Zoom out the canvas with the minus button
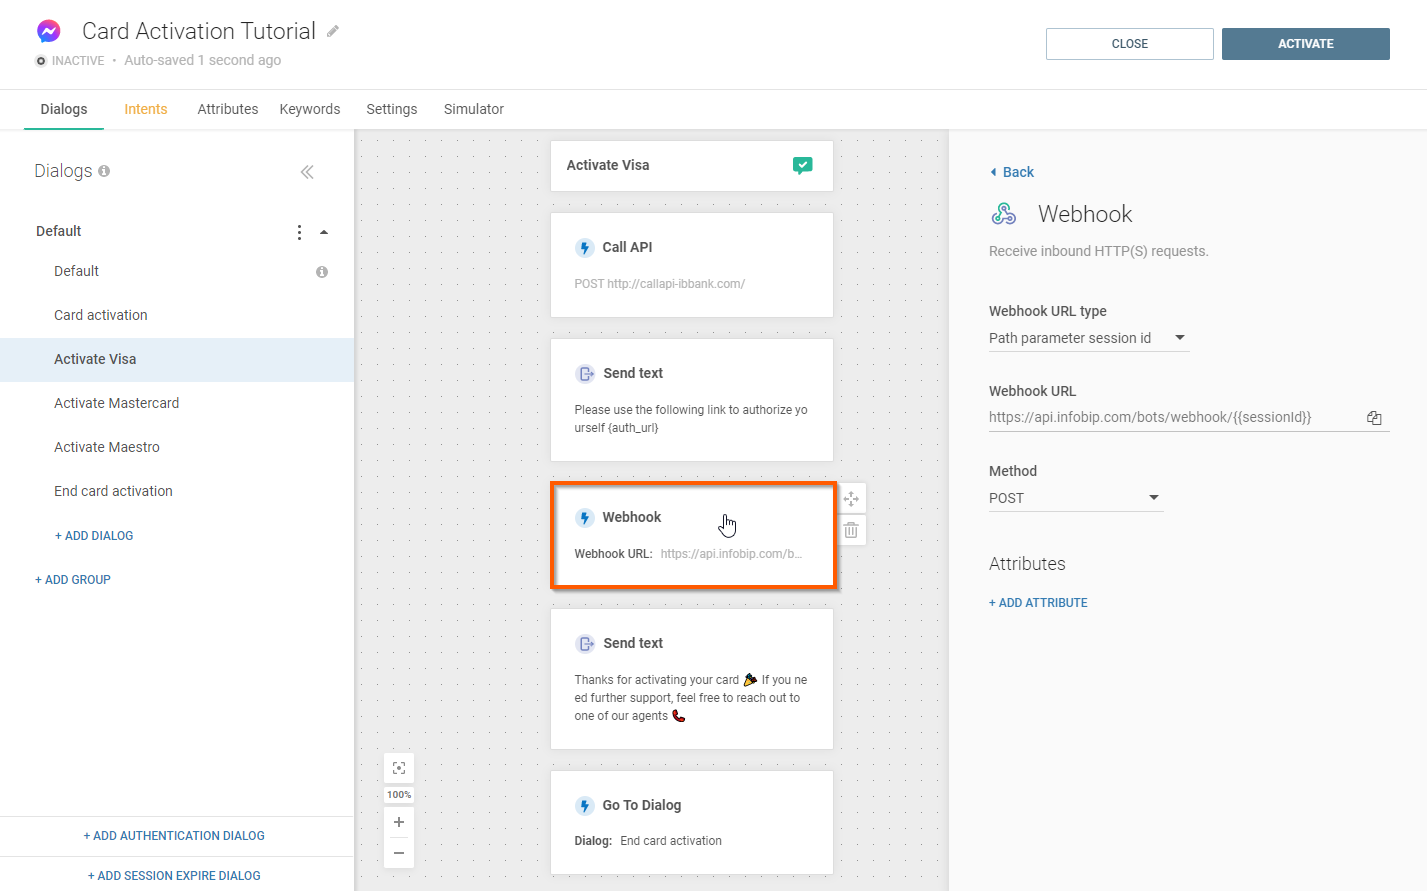 [x=399, y=853]
